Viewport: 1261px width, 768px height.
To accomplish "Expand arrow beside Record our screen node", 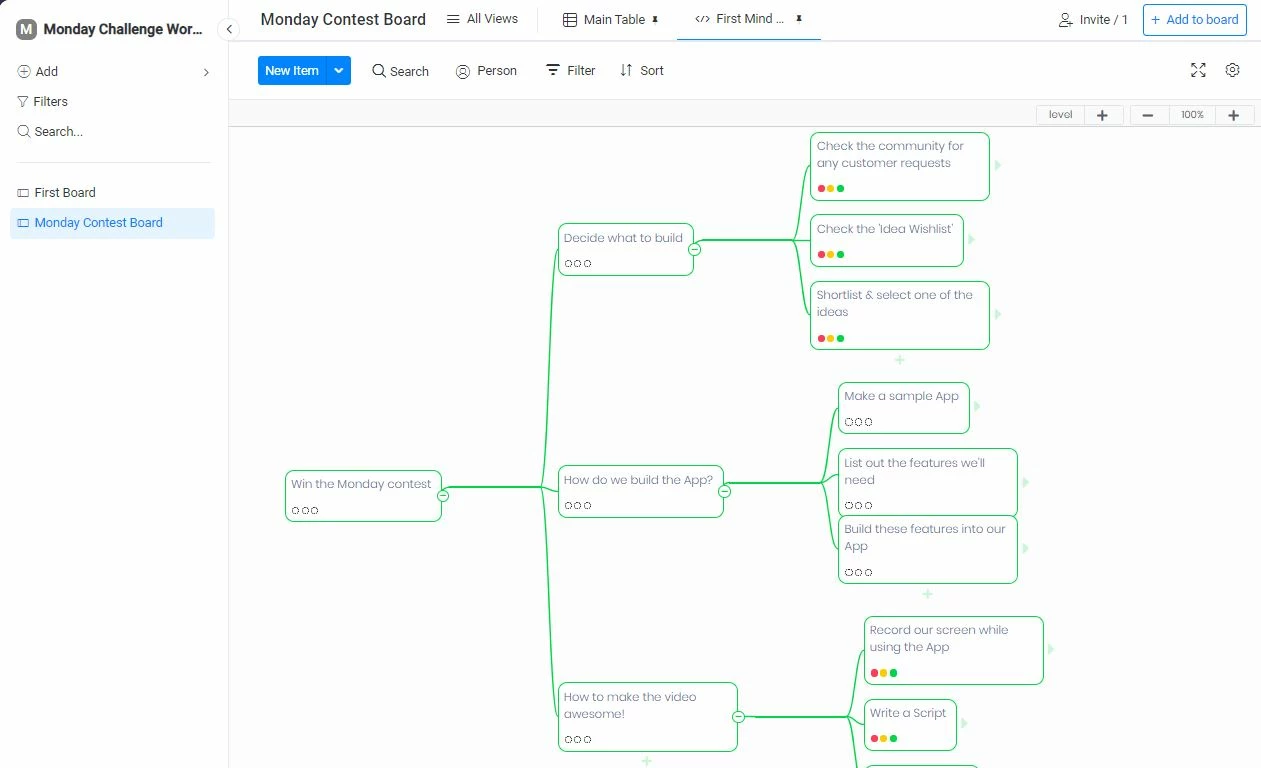I will click(1051, 649).
